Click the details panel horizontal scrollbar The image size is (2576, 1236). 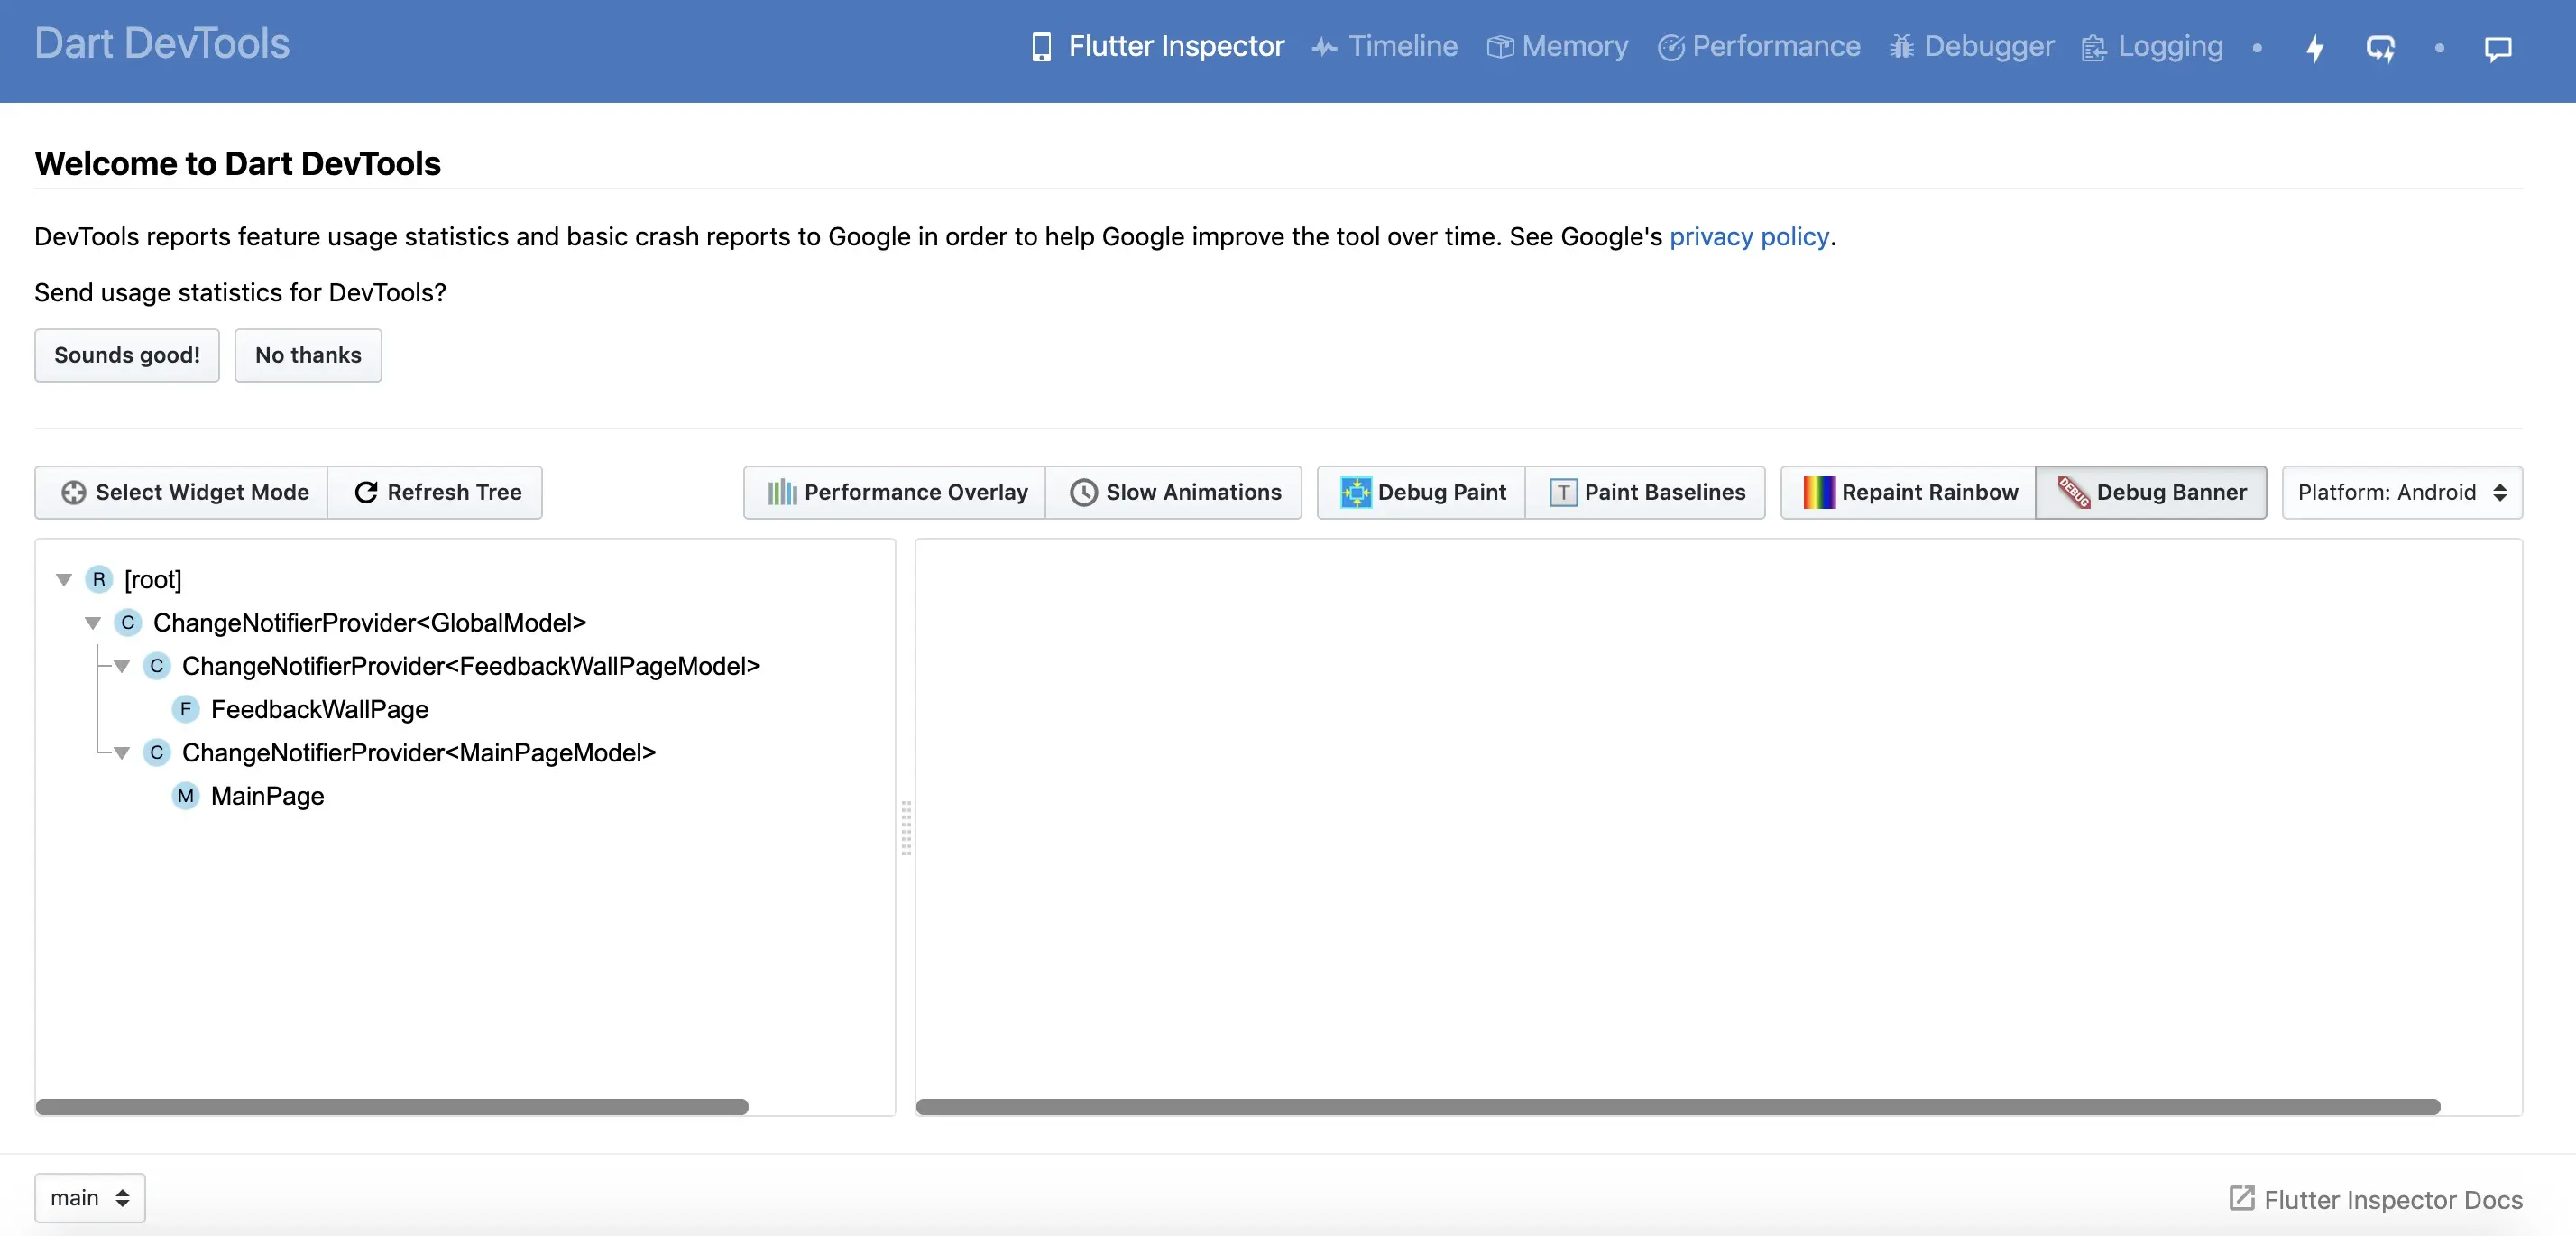click(1678, 1107)
